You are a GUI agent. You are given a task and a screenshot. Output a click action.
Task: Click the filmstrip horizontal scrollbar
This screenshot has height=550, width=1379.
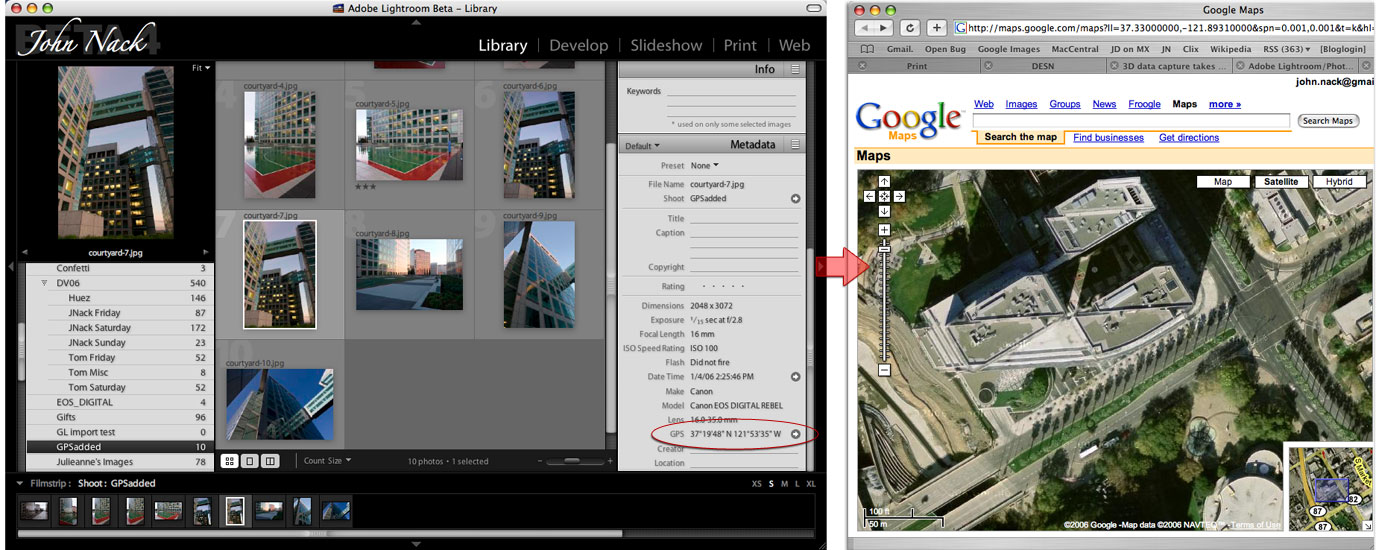[x=320, y=534]
